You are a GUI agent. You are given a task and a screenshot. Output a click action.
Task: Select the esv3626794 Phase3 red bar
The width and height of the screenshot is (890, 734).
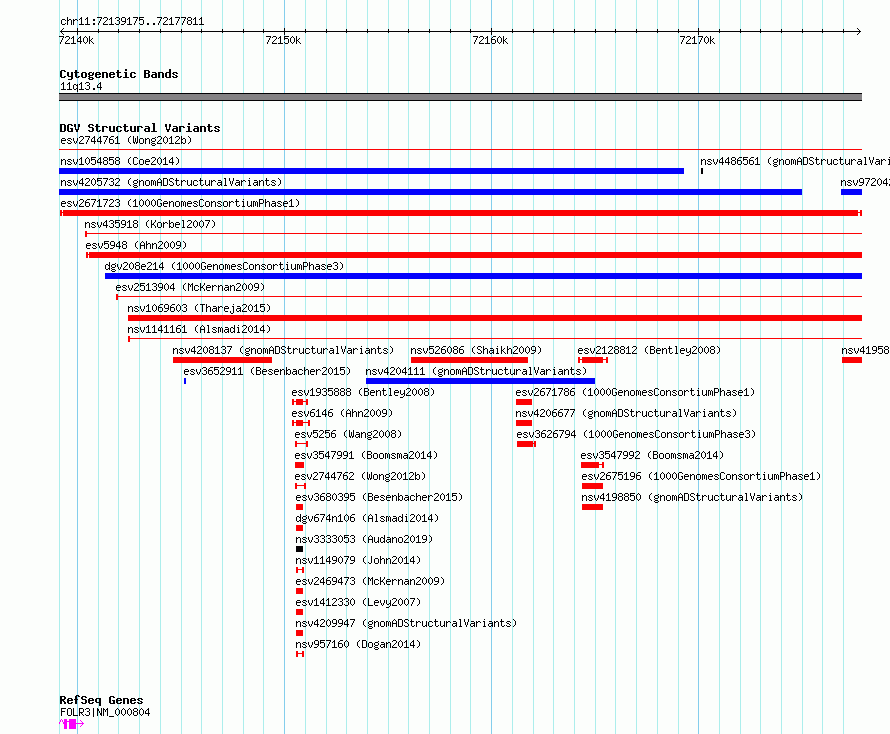pos(526,444)
